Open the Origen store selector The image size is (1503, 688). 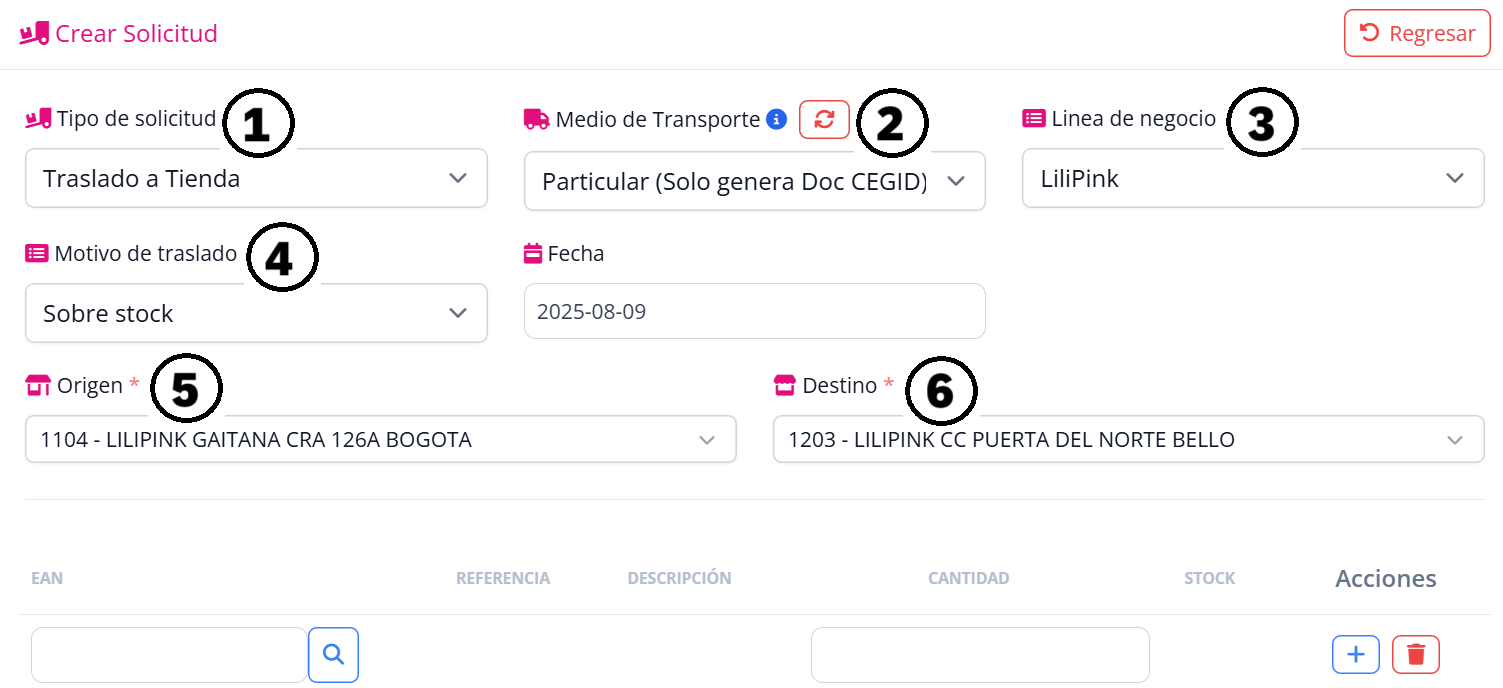380,440
